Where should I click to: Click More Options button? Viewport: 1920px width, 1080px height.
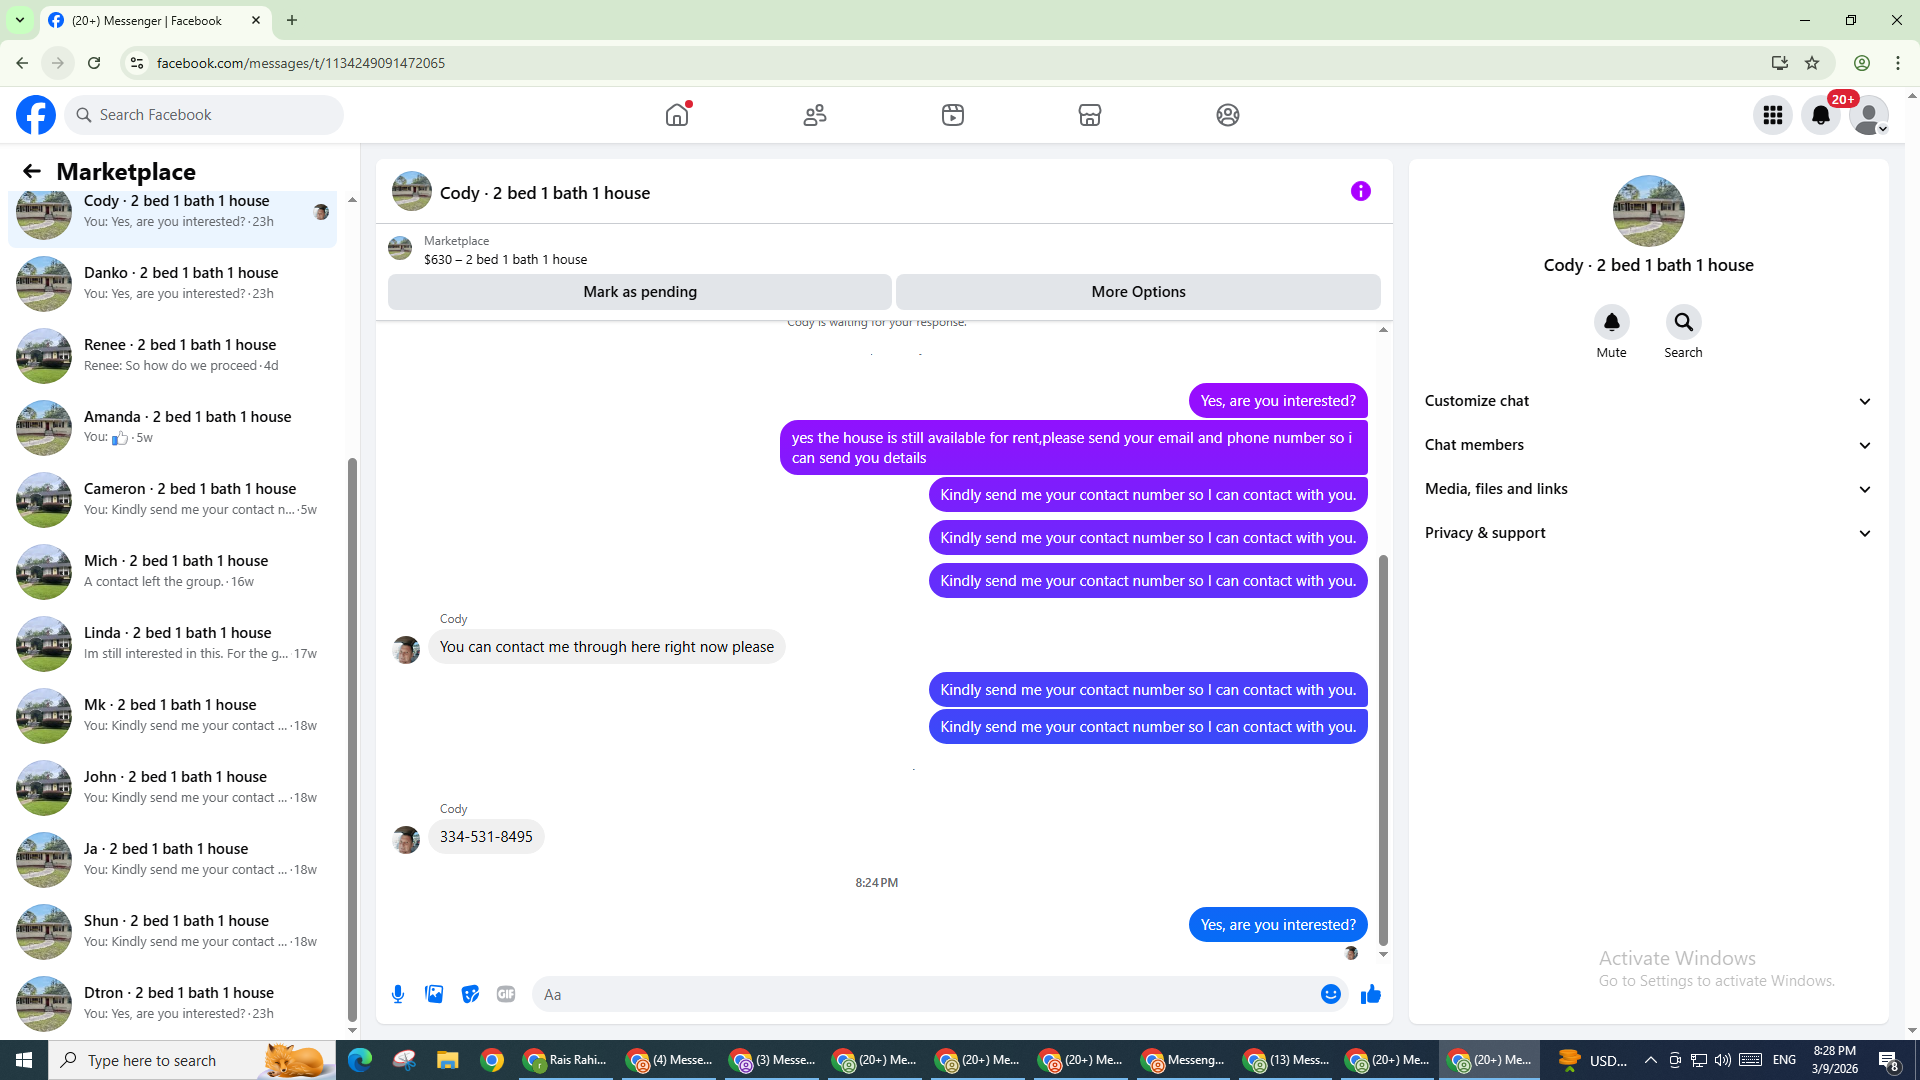(x=1138, y=292)
